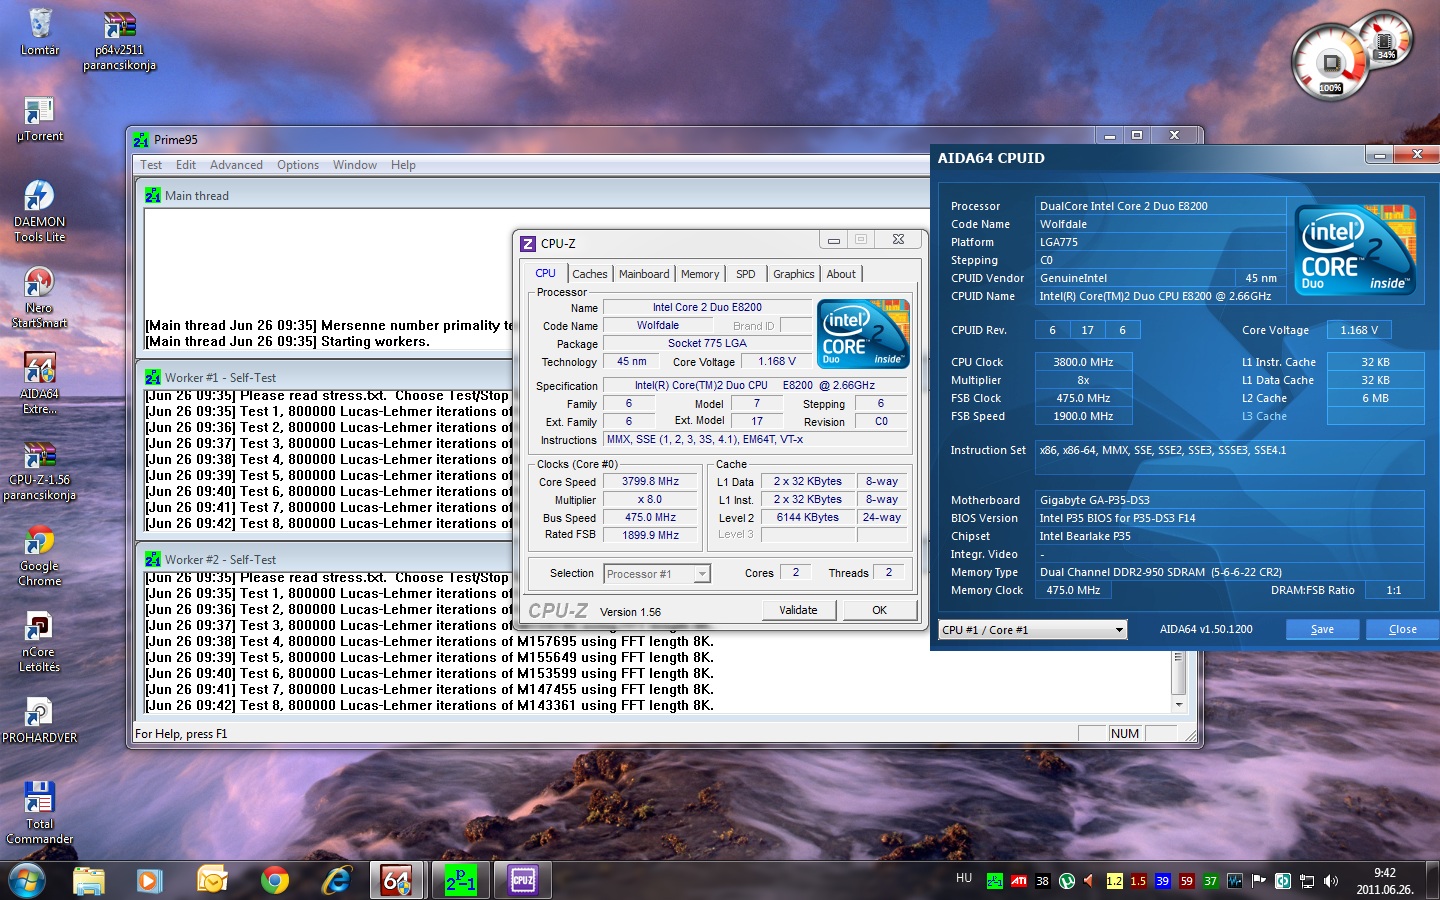This screenshot has height=900, width=1440.
Task: Open the Prime95 Help menu
Action: point(403,165)
